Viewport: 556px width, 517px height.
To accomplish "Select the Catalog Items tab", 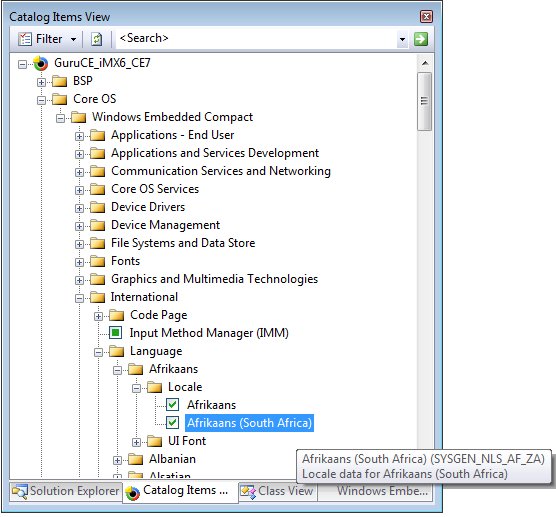I will (180, 491).
